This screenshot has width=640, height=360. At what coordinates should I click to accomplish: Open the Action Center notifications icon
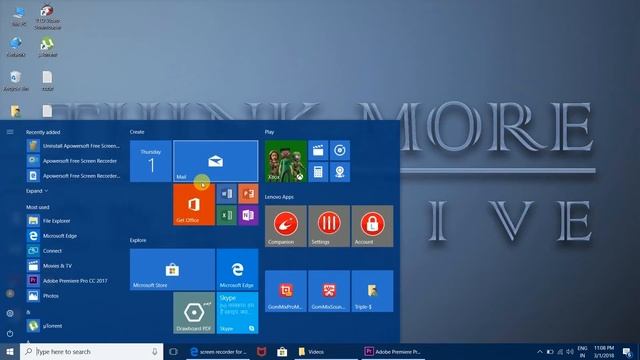(627, 352)
